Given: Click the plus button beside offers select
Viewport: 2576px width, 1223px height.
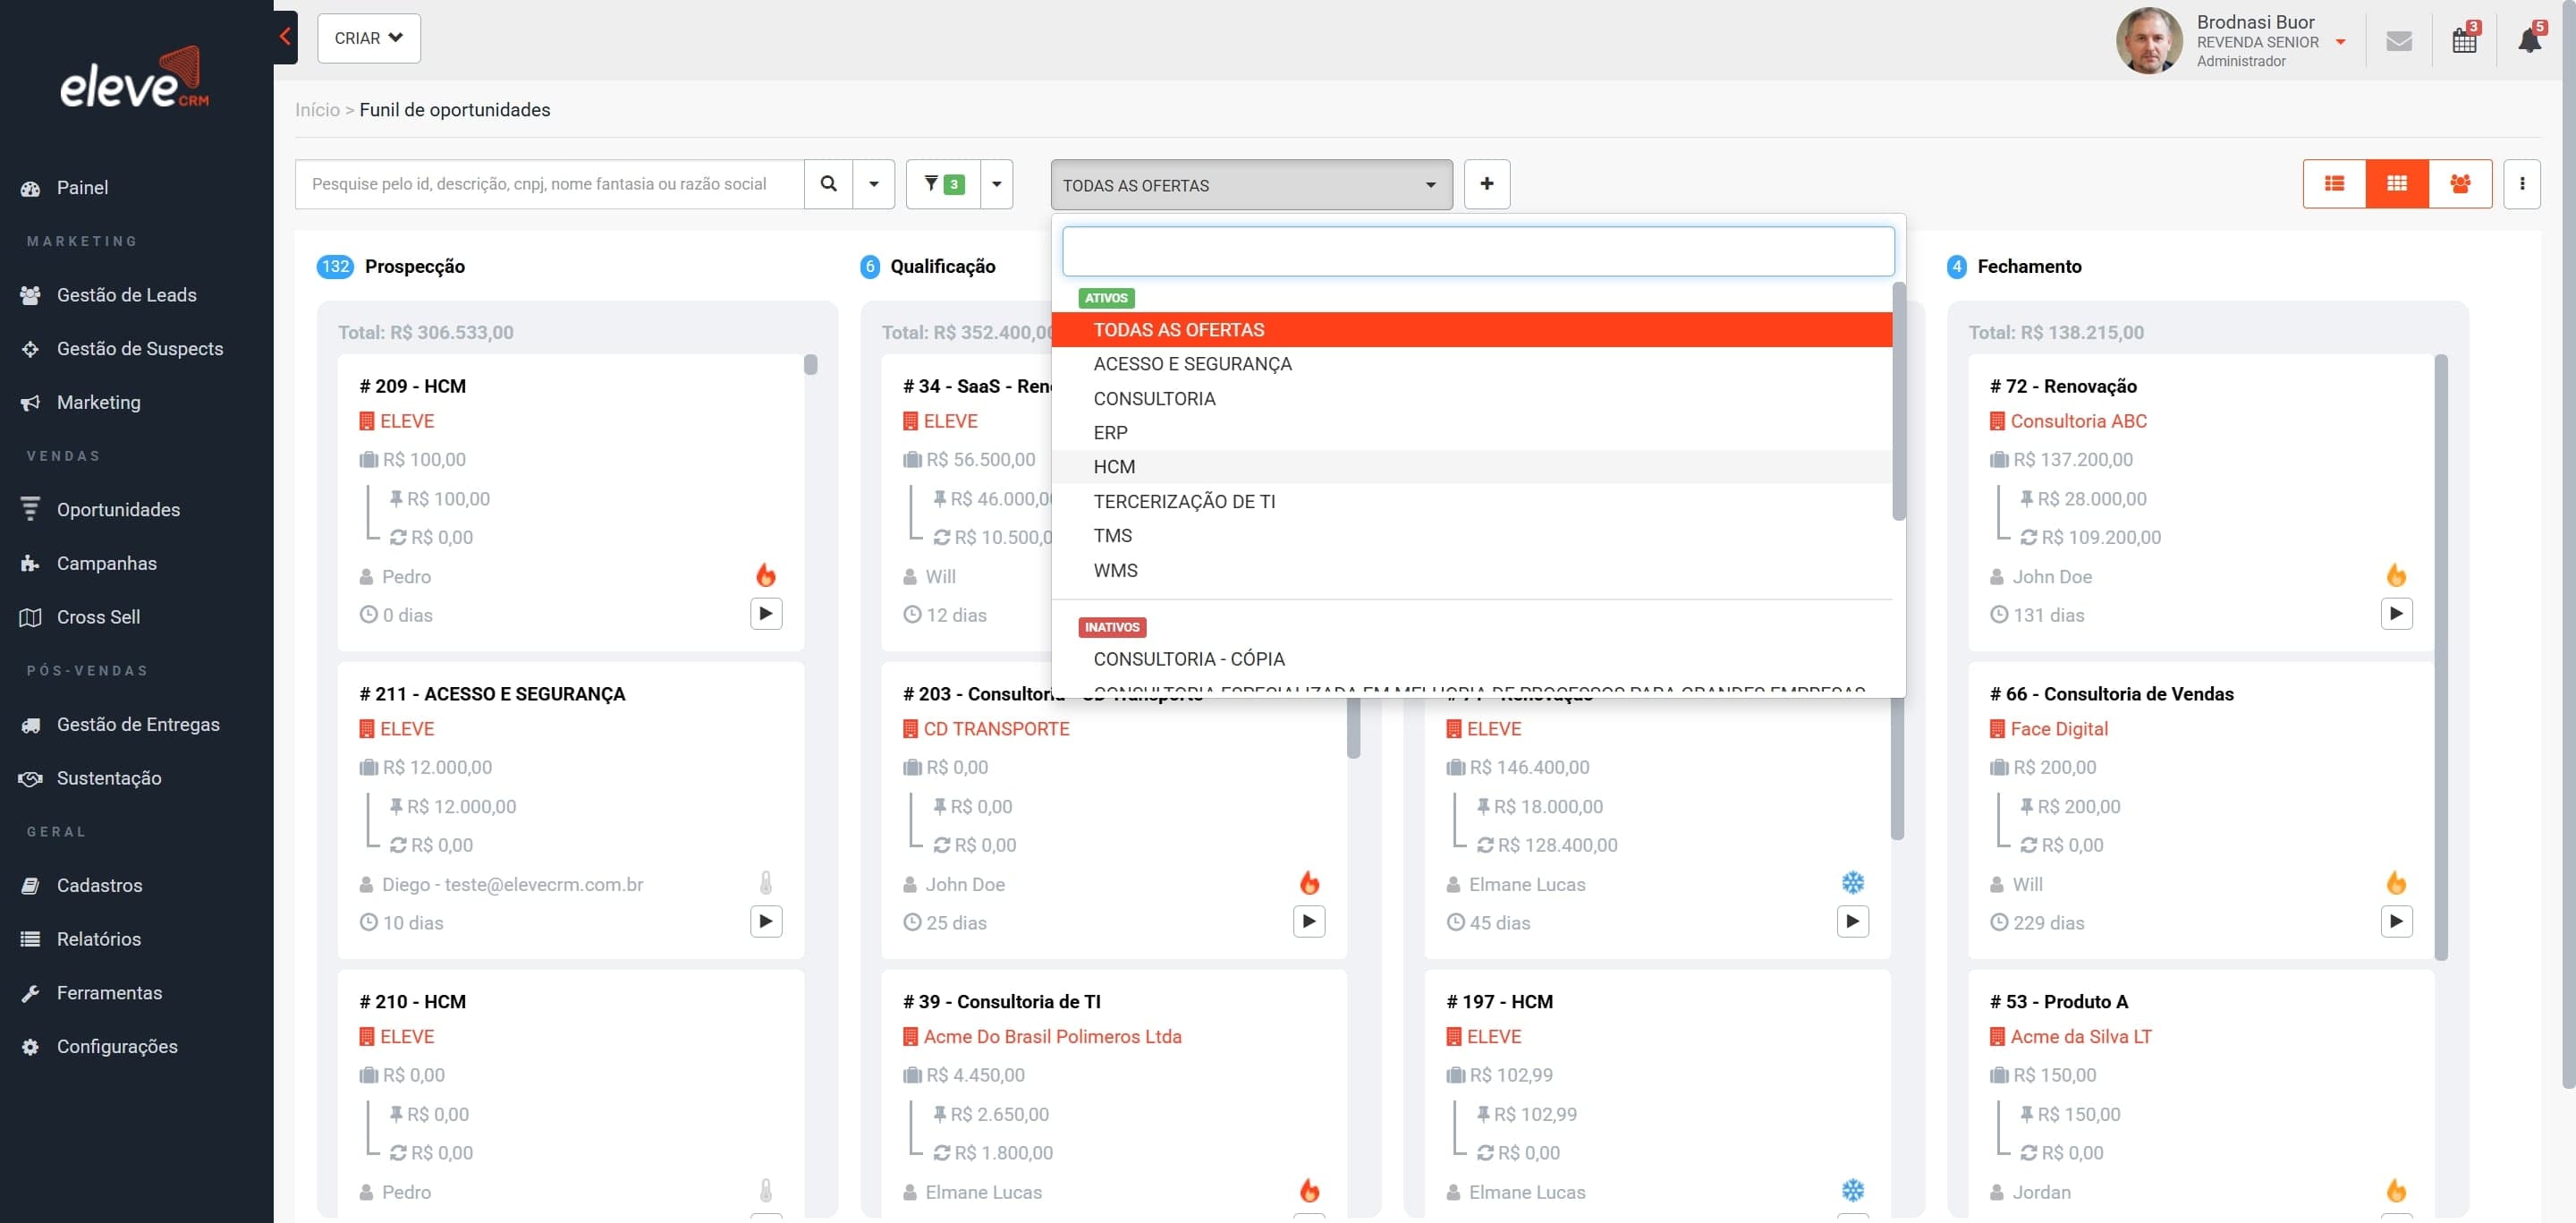Looking at the screenshot, I should 1486,184.
